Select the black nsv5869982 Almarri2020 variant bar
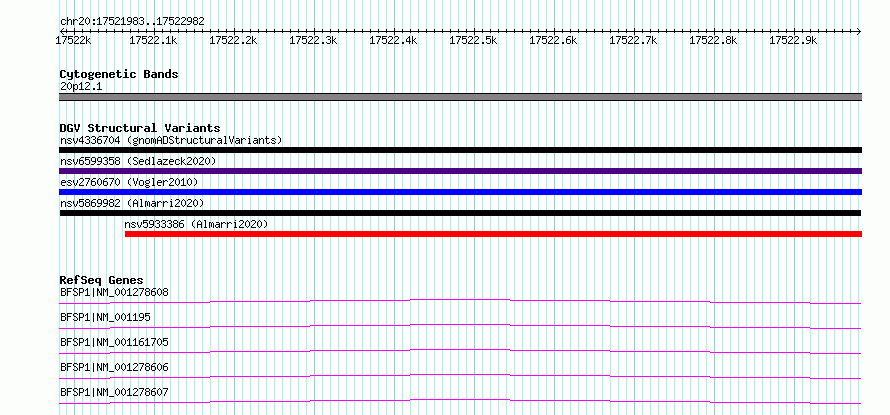 coord(460,213)
